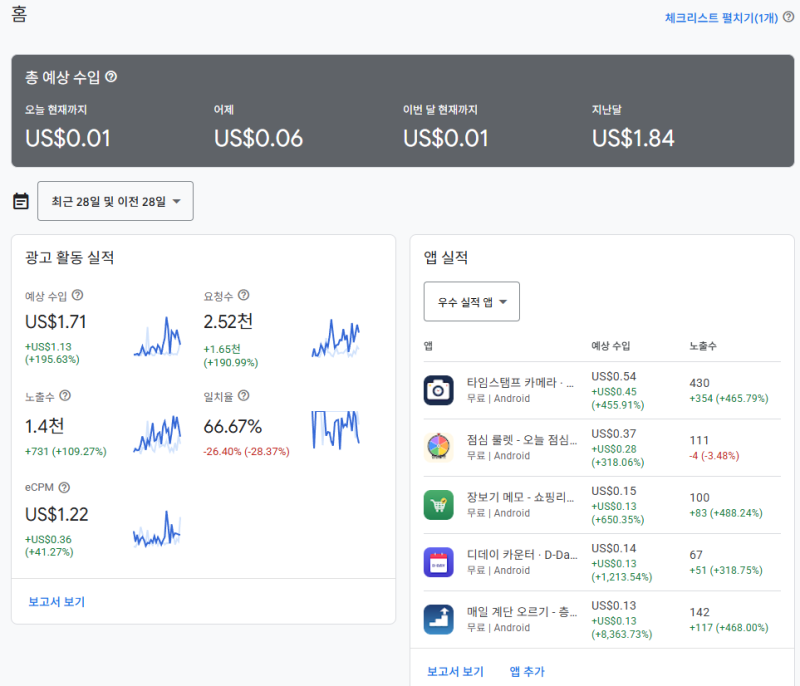Click 보고서 보기 in 광고 활동 실적 card

(57, 602)
